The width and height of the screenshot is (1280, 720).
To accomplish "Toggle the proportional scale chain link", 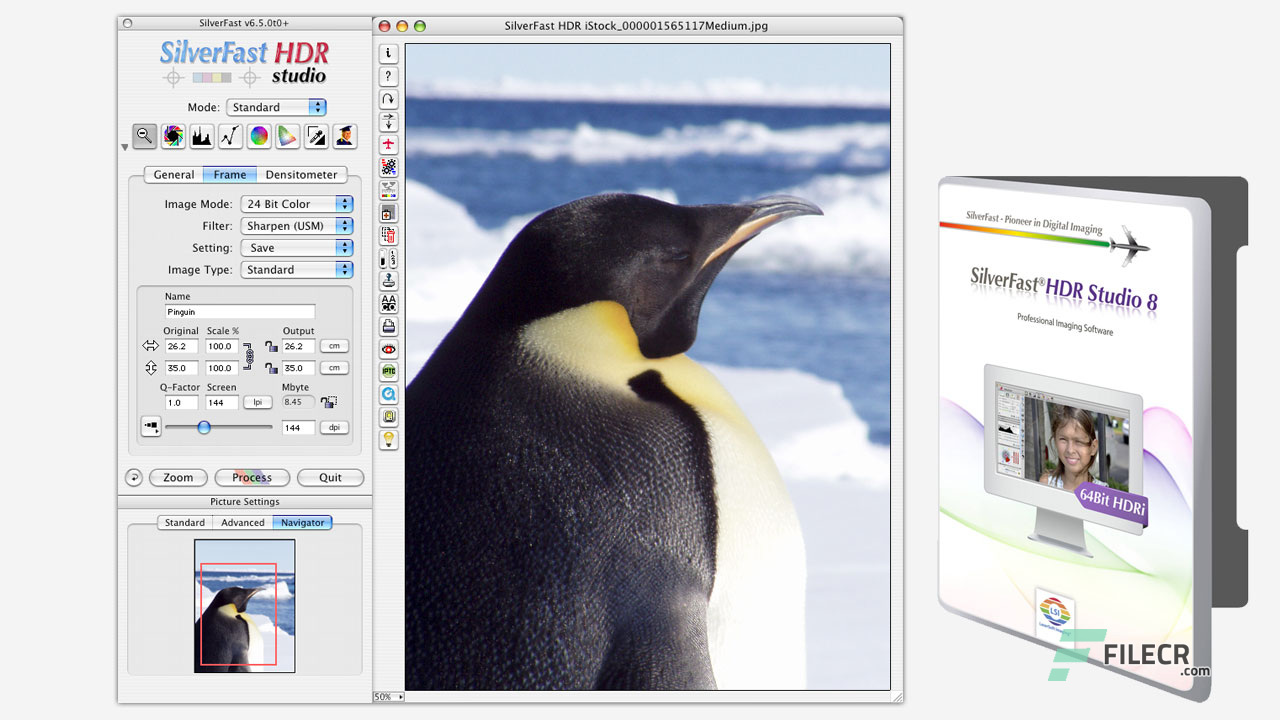I will click(249, 357).
